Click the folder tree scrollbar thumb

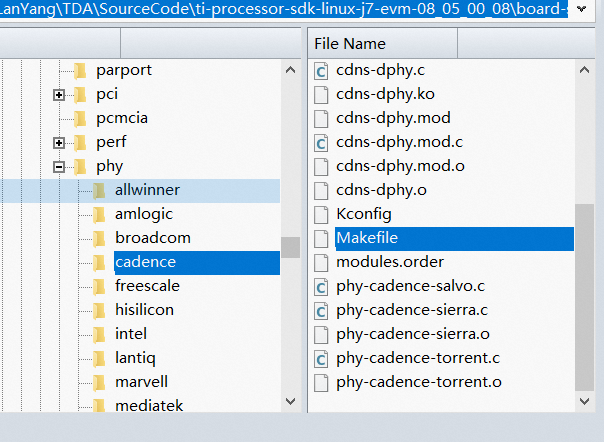[x=290, y=247]
